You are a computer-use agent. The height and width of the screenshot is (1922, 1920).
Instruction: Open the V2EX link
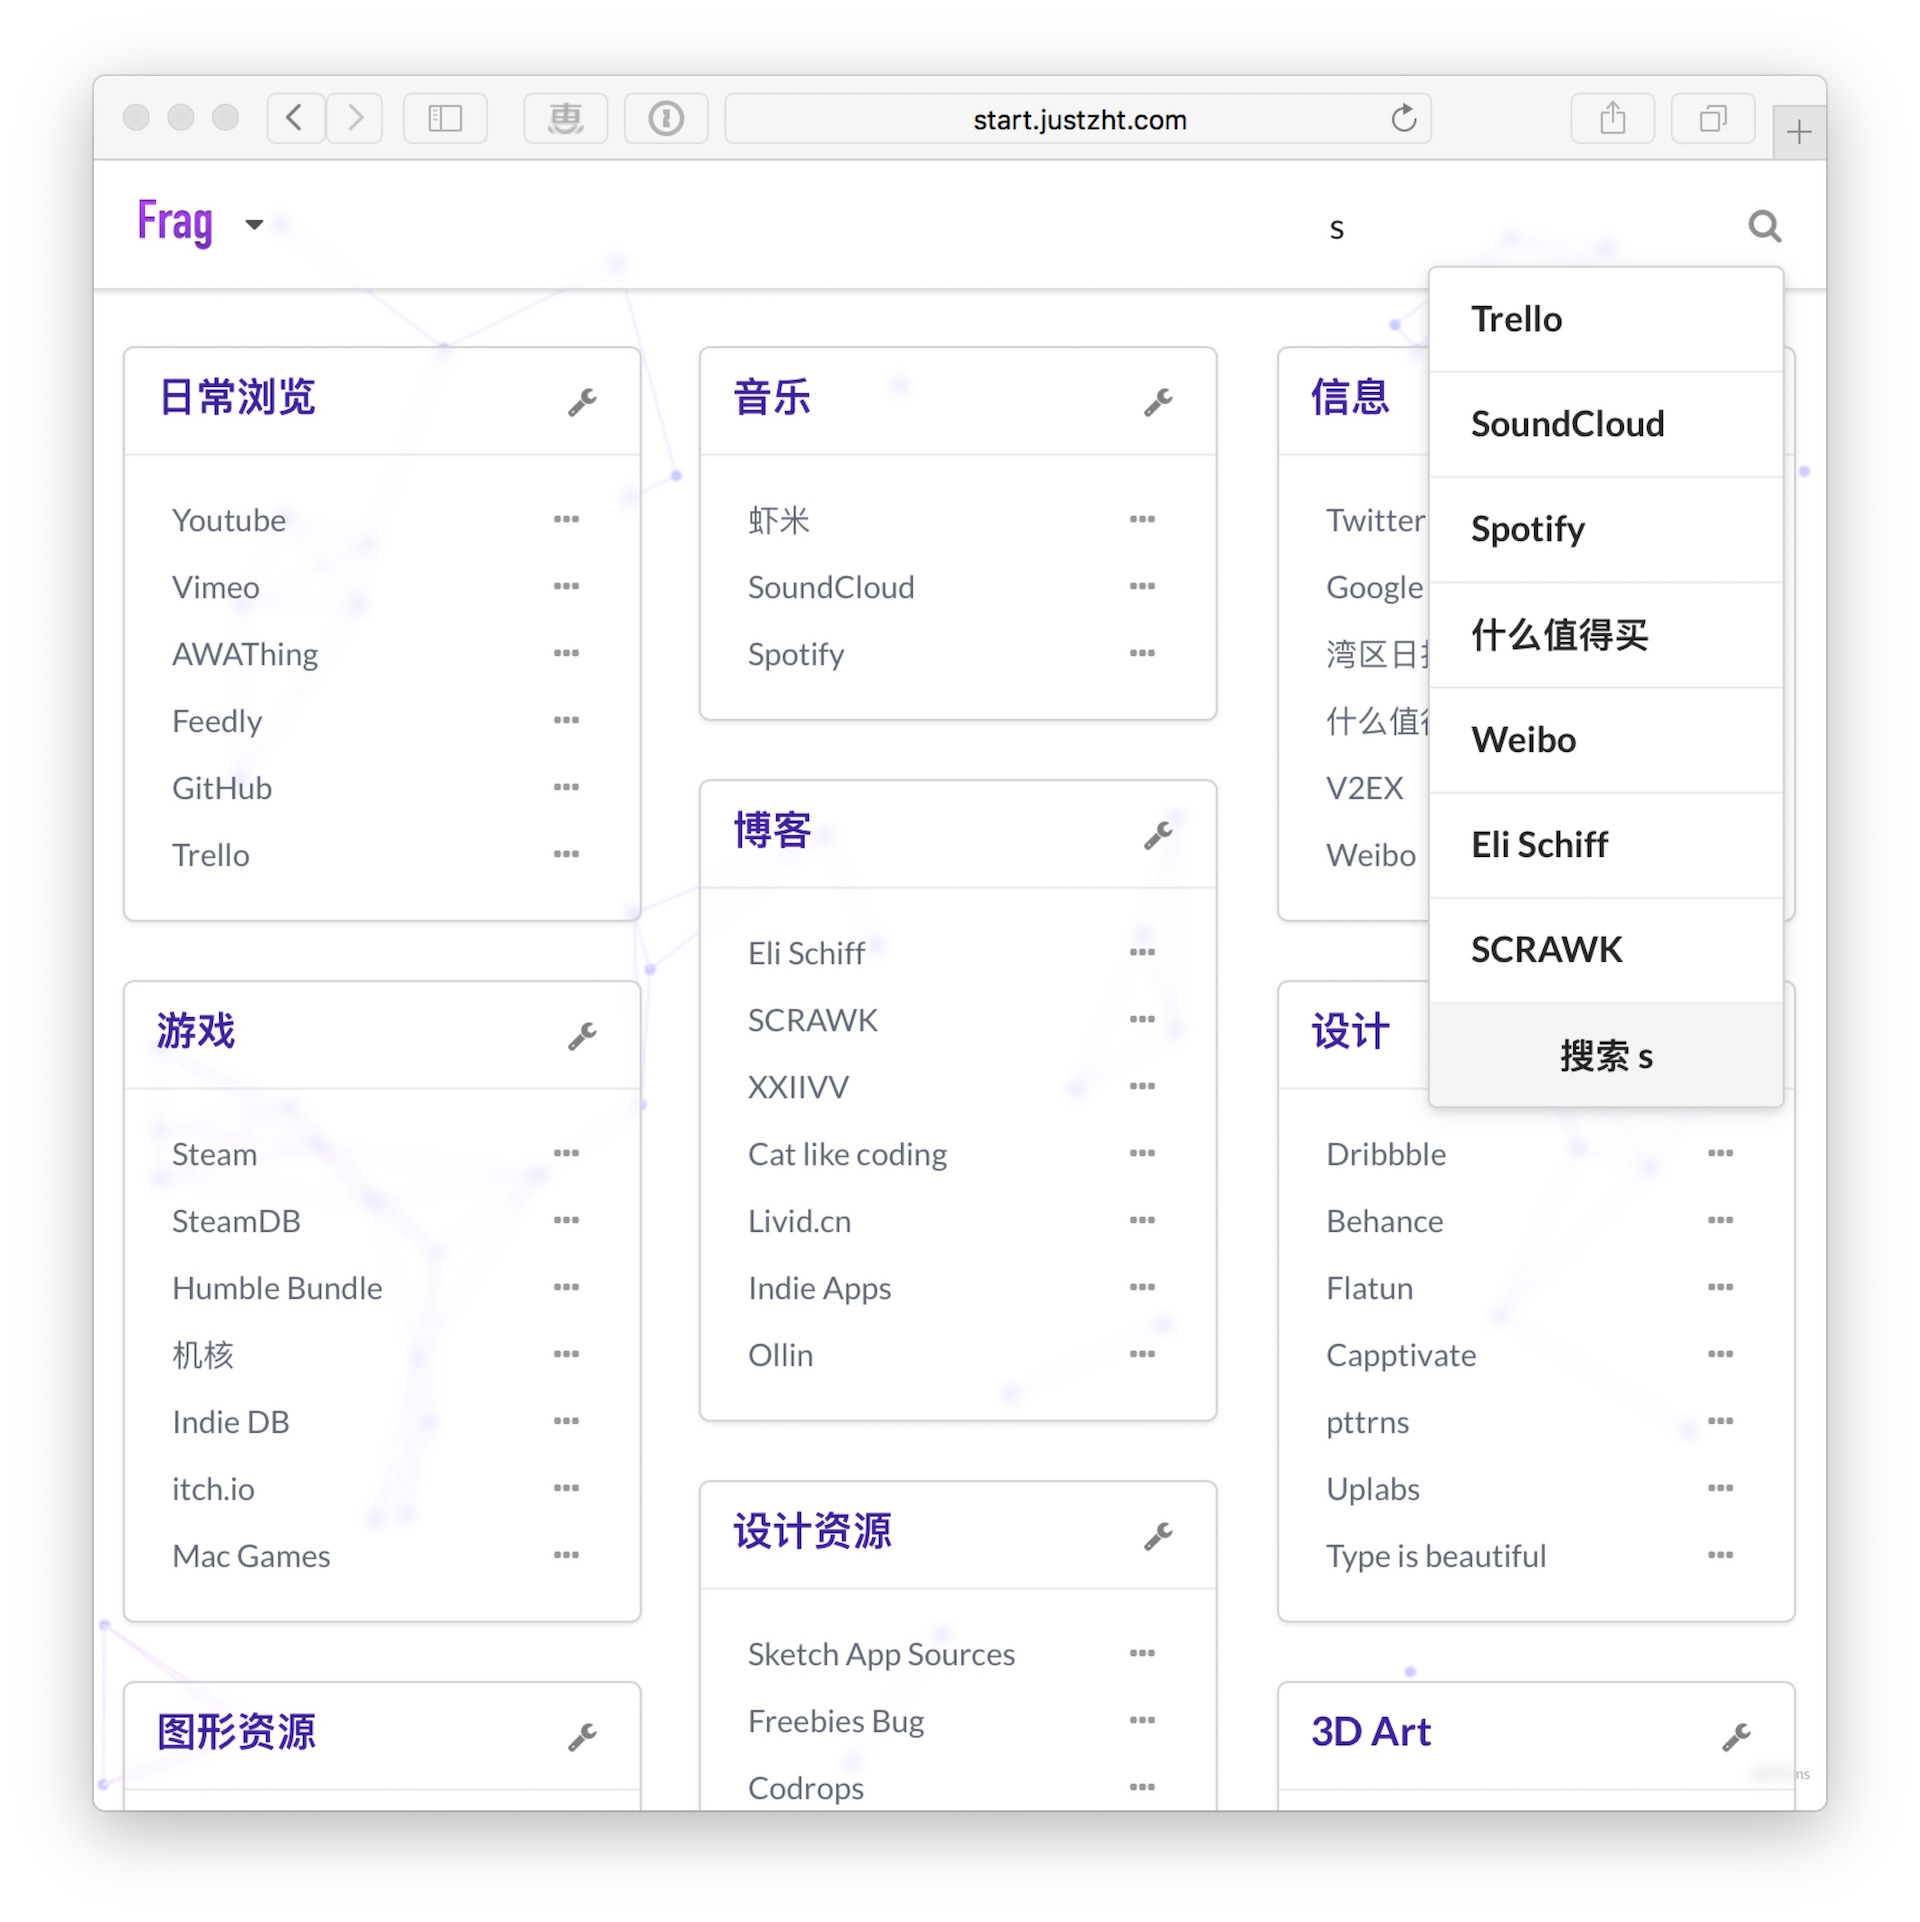[1365, 788]
